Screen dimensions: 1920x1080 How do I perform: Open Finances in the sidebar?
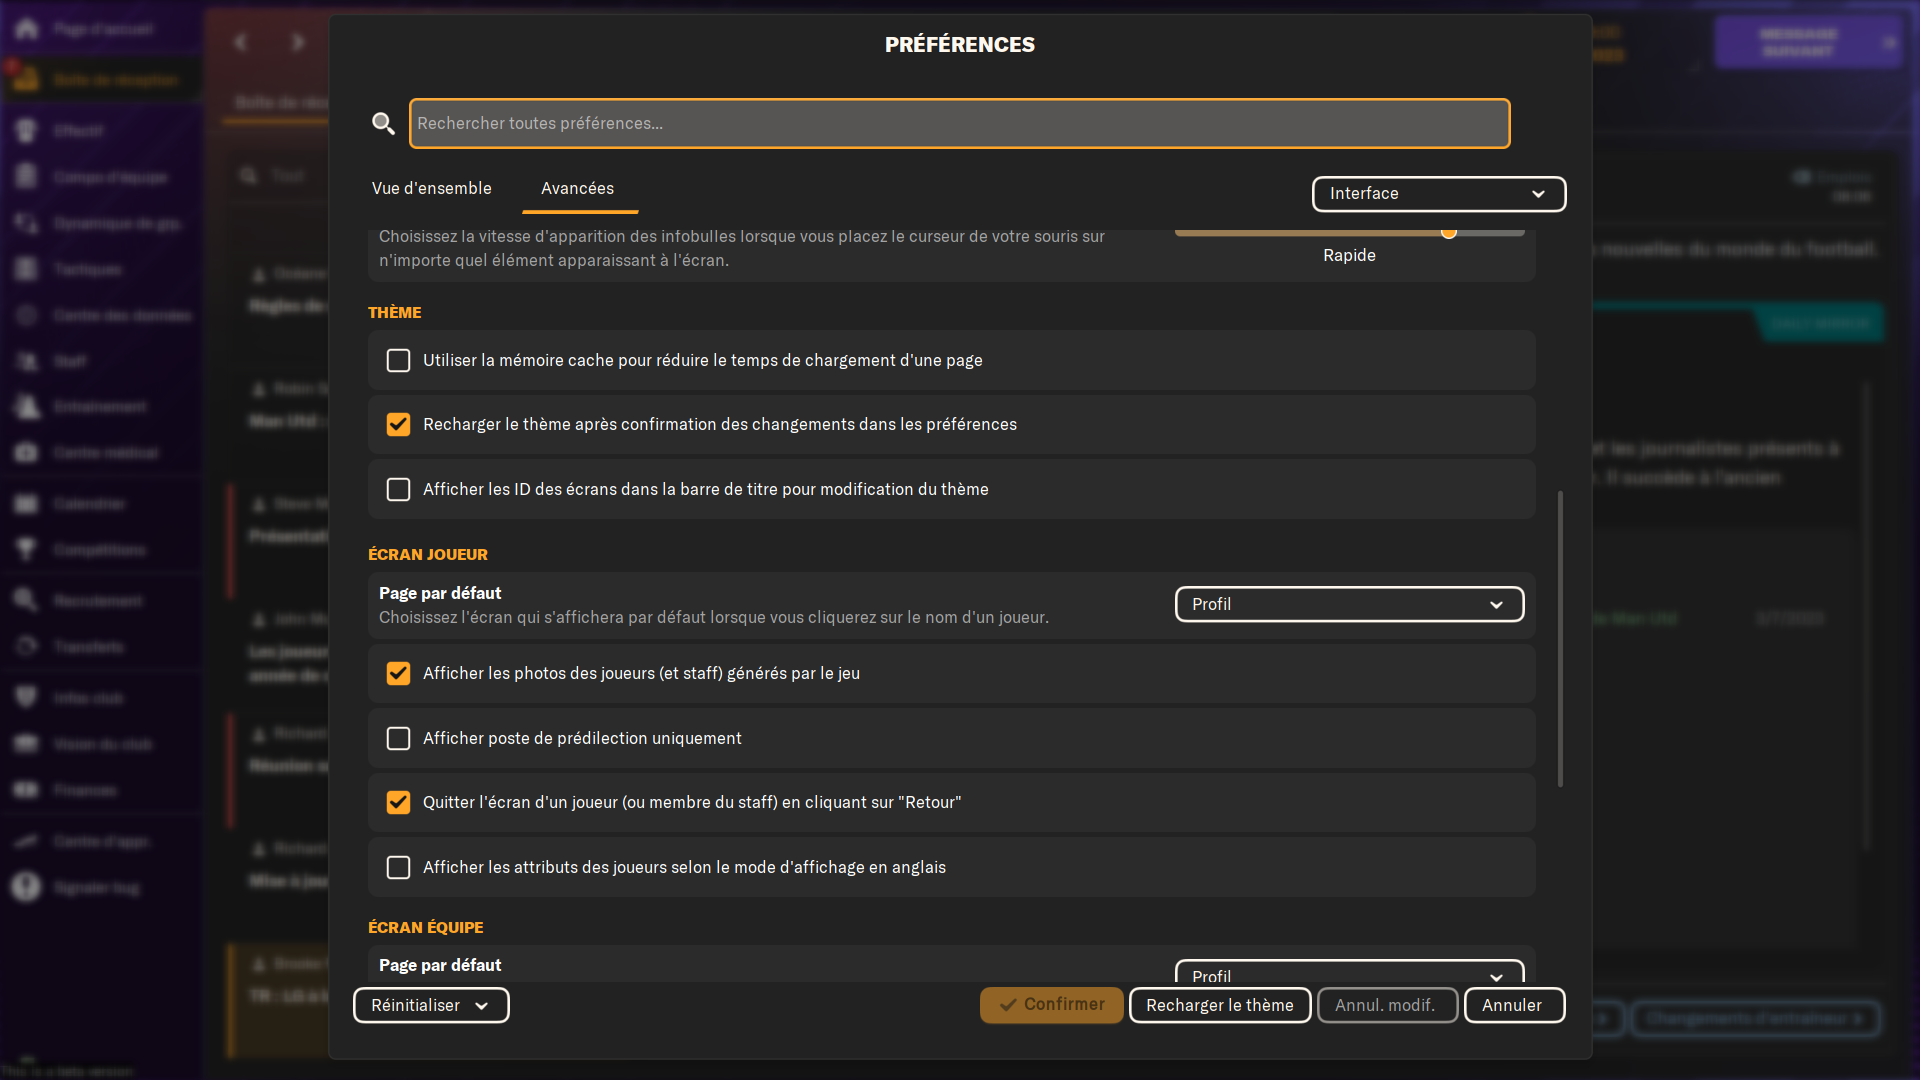[x=100, y=790]
